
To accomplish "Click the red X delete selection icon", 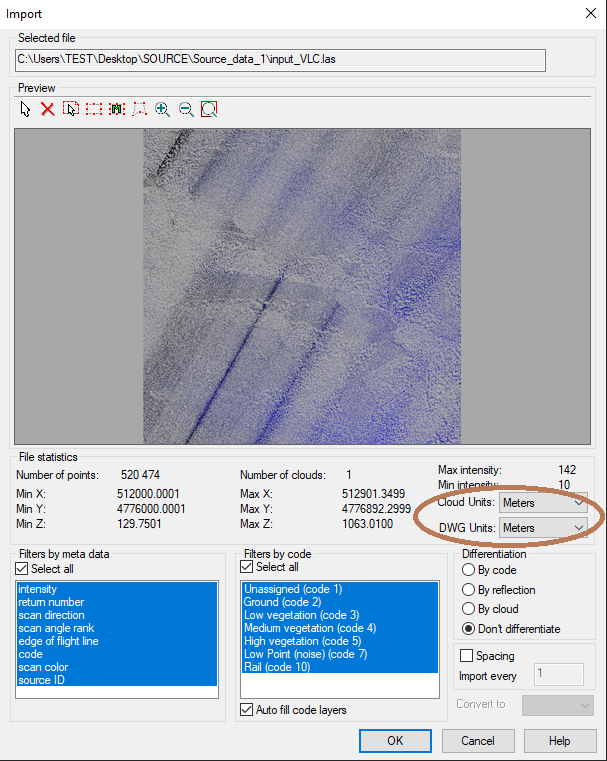I will tap(47, 109).
